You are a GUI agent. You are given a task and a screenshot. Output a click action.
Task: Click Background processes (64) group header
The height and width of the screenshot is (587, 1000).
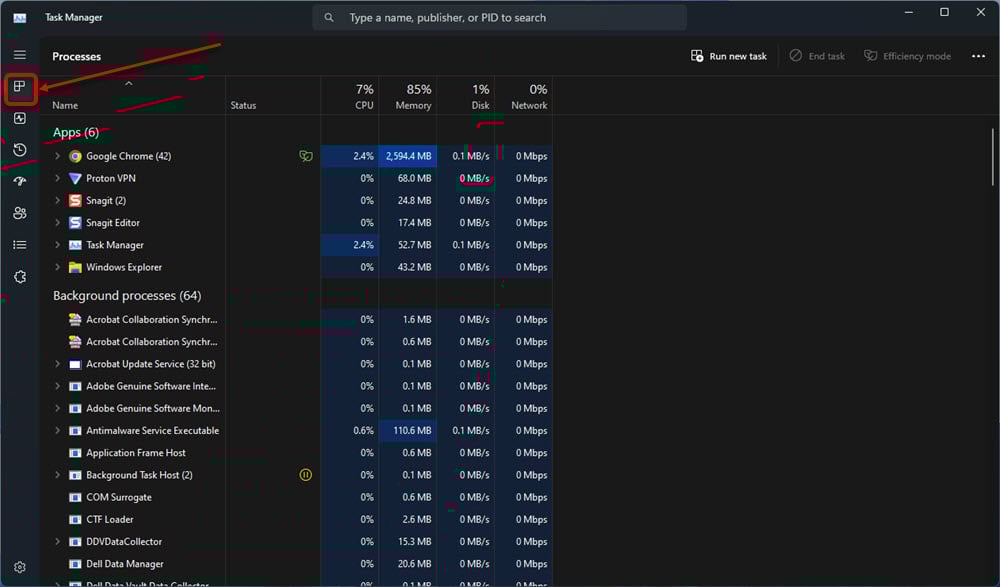coord(127,296)
